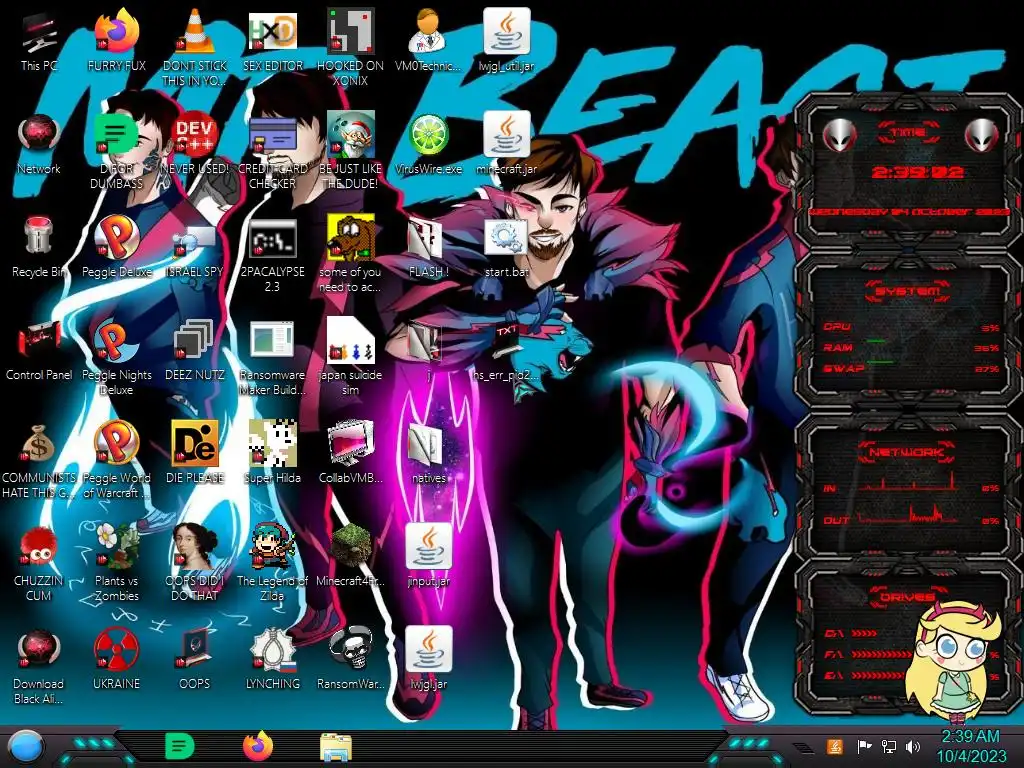Click the Start orb on the taskbar

pyautogui.click(x=27, y=748)
